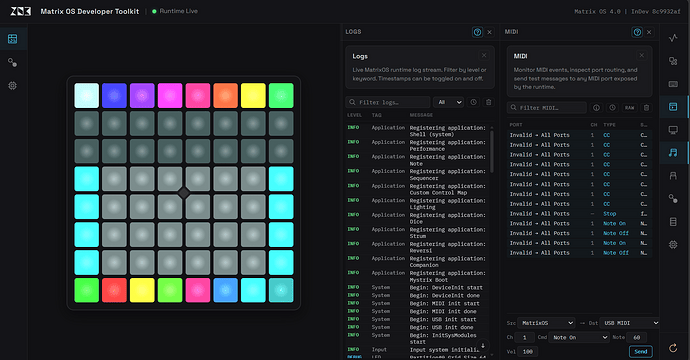Open the database storage panel icon
690x360 pixels.
pos(673,221)
